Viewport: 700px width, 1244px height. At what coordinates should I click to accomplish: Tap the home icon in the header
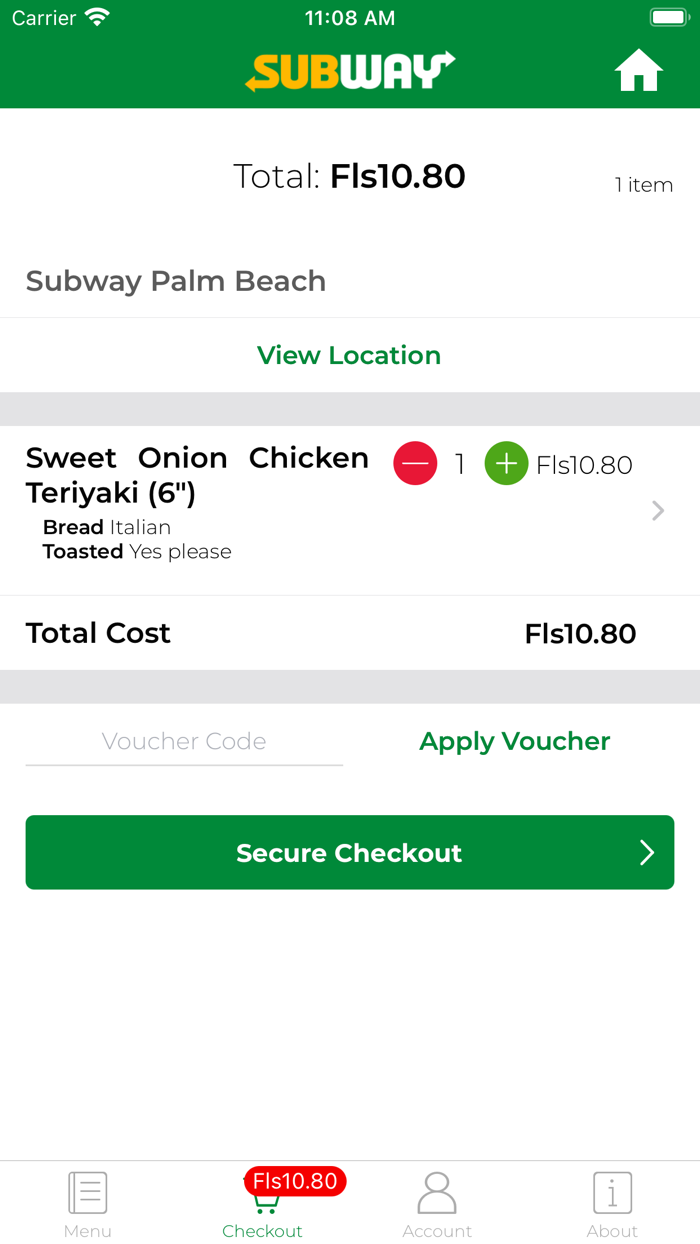tap(638, 70)
